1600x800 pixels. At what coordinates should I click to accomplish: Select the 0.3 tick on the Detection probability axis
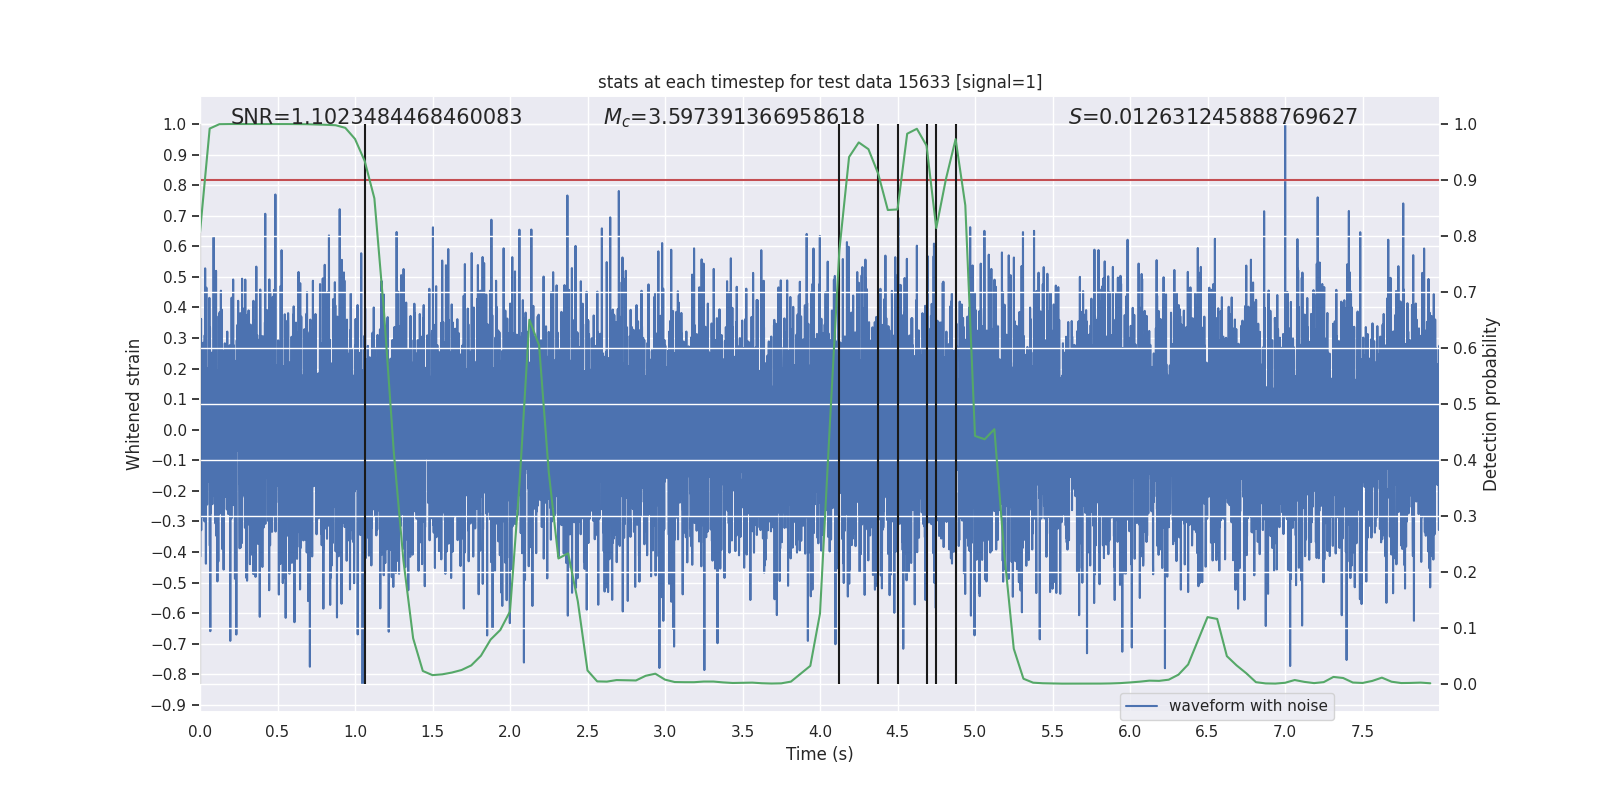[1465, 516]
